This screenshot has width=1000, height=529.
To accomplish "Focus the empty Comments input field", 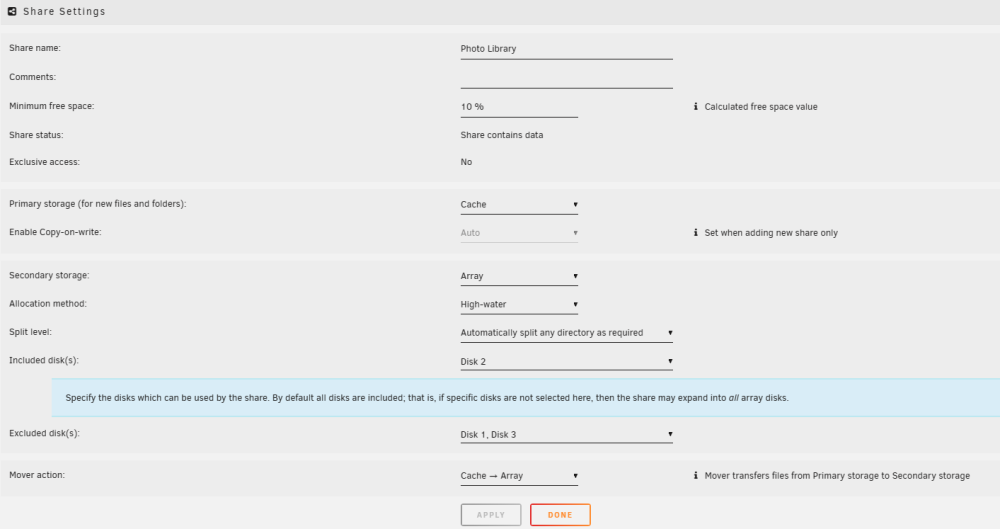I will (x=566, y=78).
